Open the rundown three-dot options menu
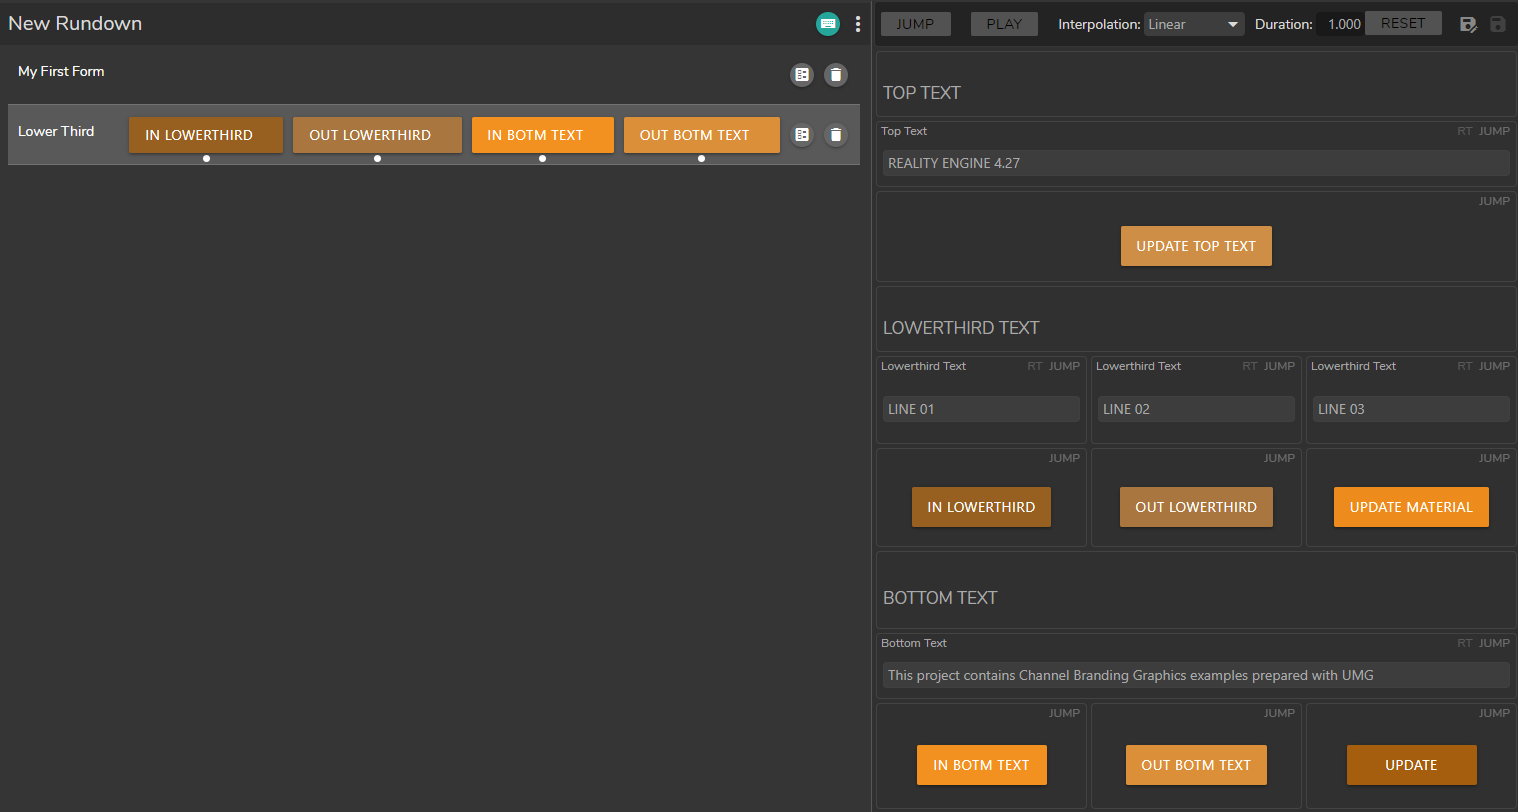This screenshot has width=1518, height=812. coord(858,24)
